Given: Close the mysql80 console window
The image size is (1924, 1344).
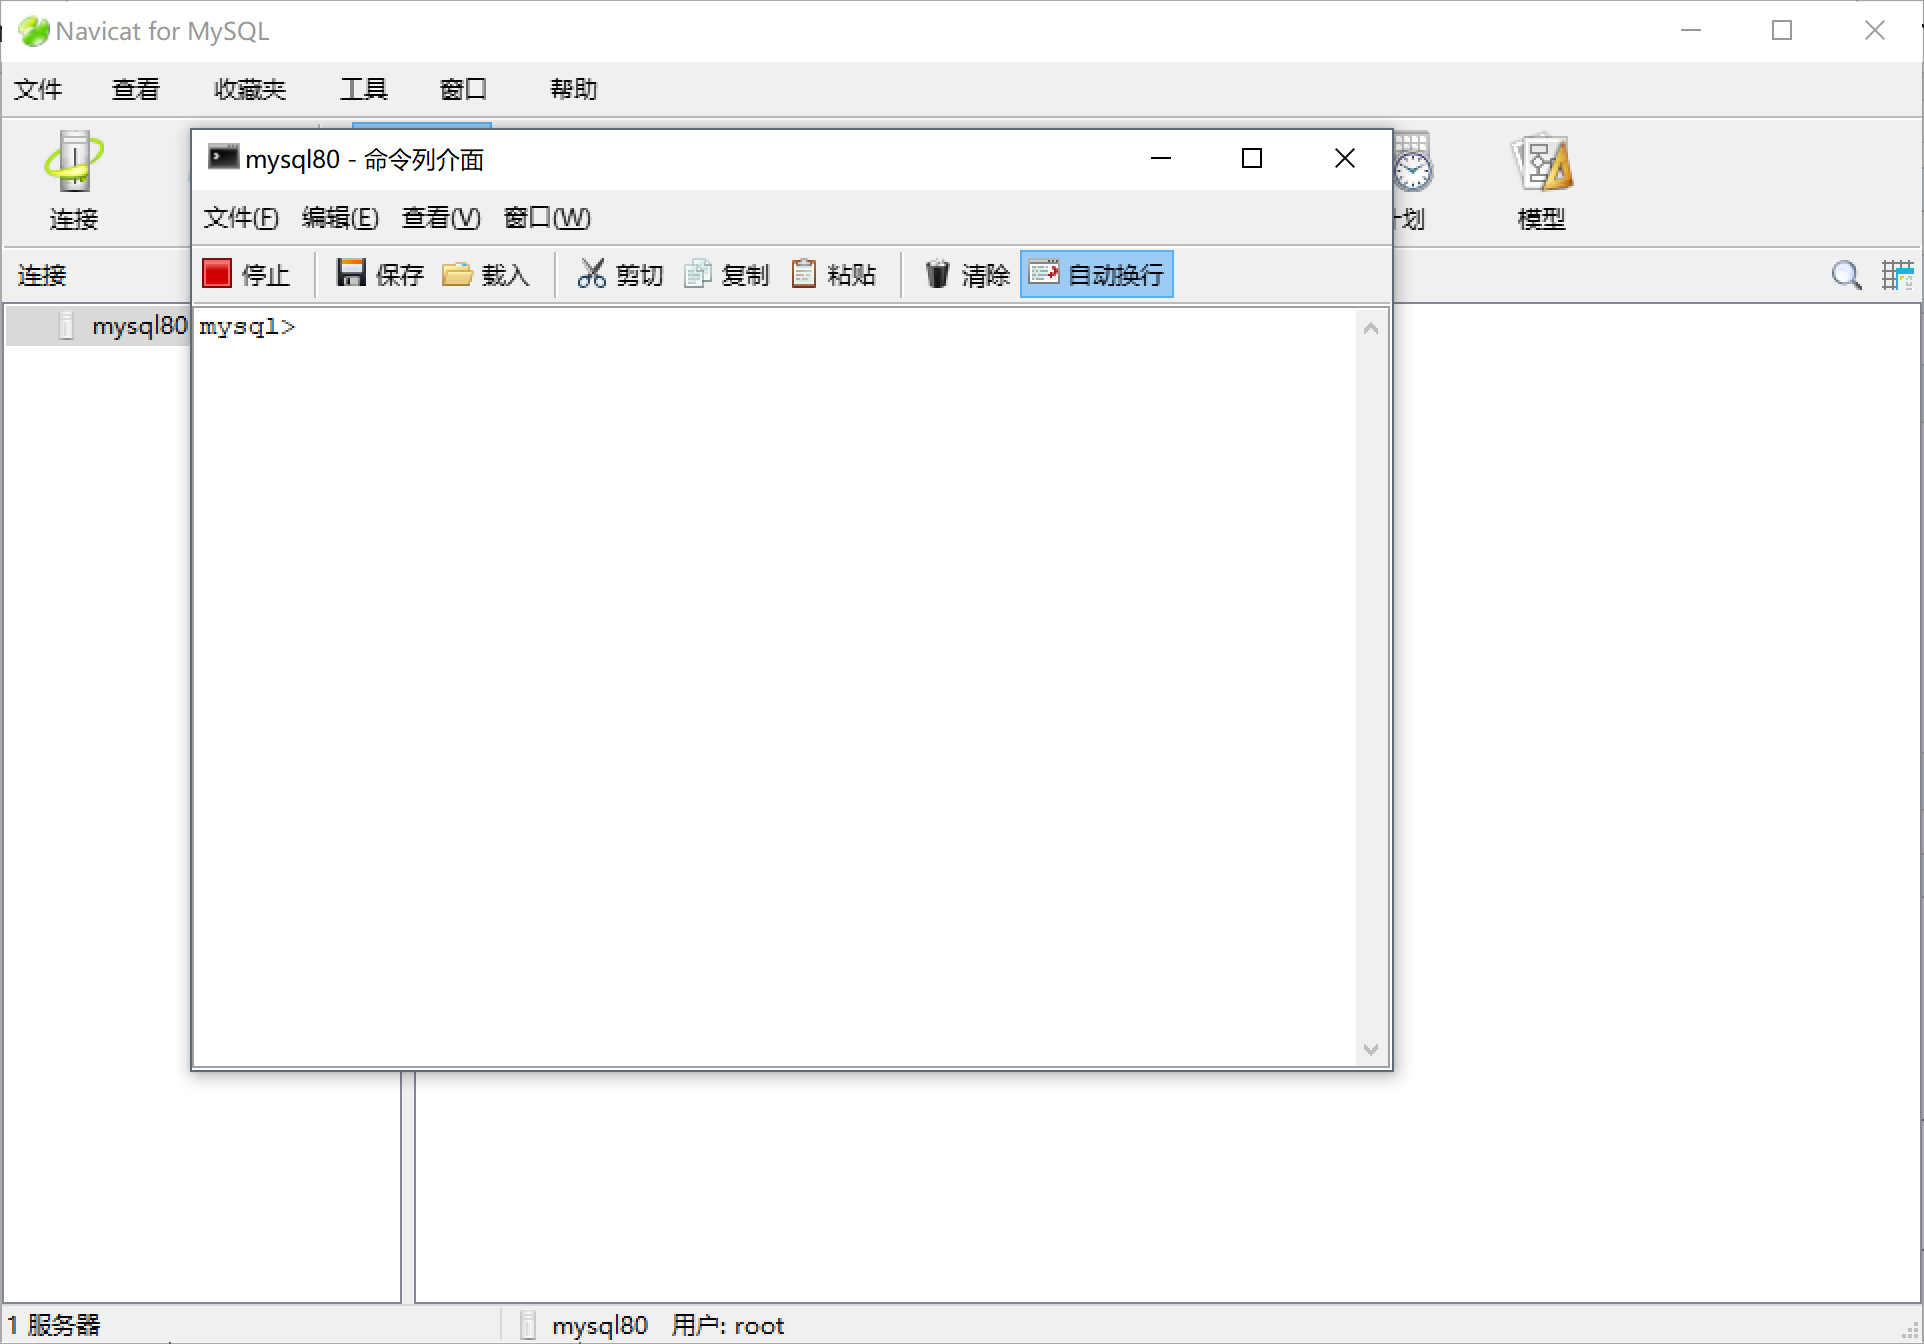Looking at the screenshot, I should [x=1345, y=158].
